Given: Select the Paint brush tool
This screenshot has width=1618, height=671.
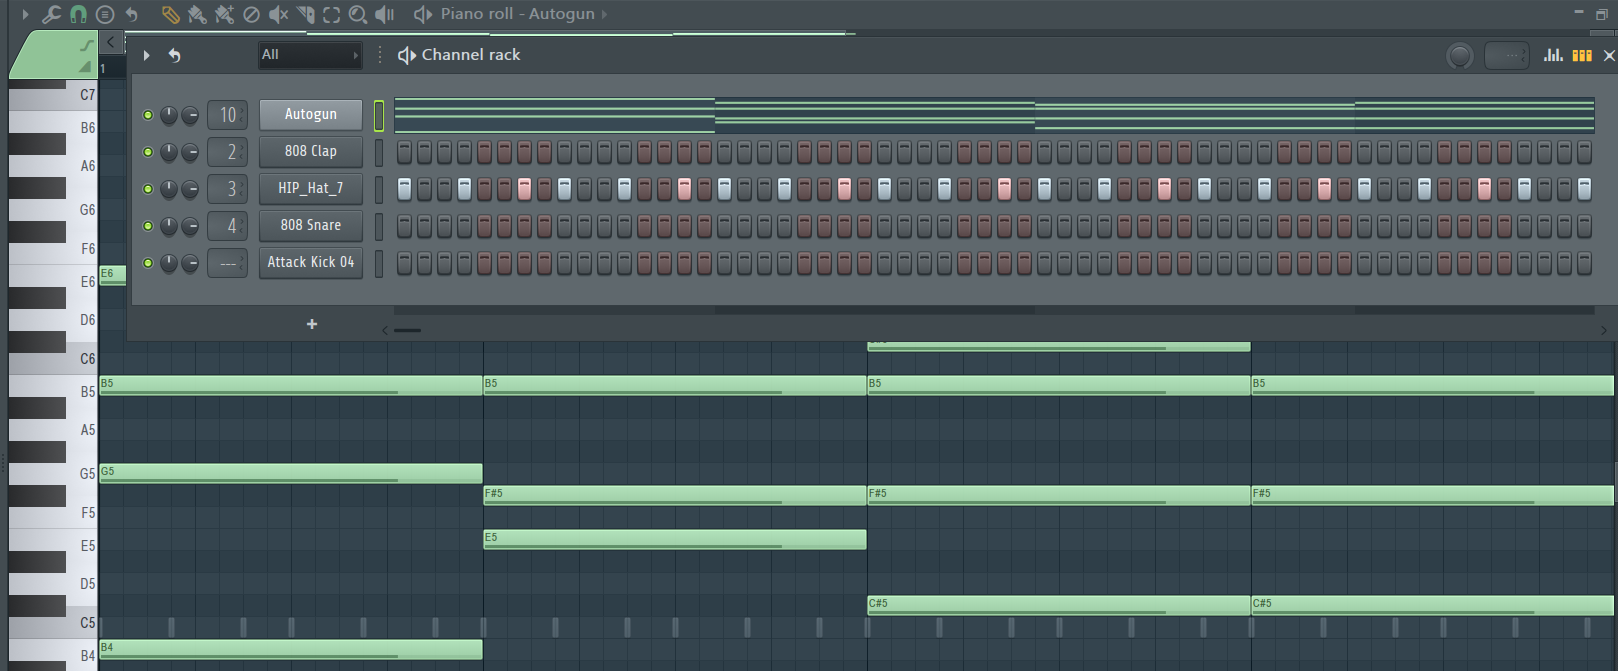Looking at the screenshot, I should (197, 14).
